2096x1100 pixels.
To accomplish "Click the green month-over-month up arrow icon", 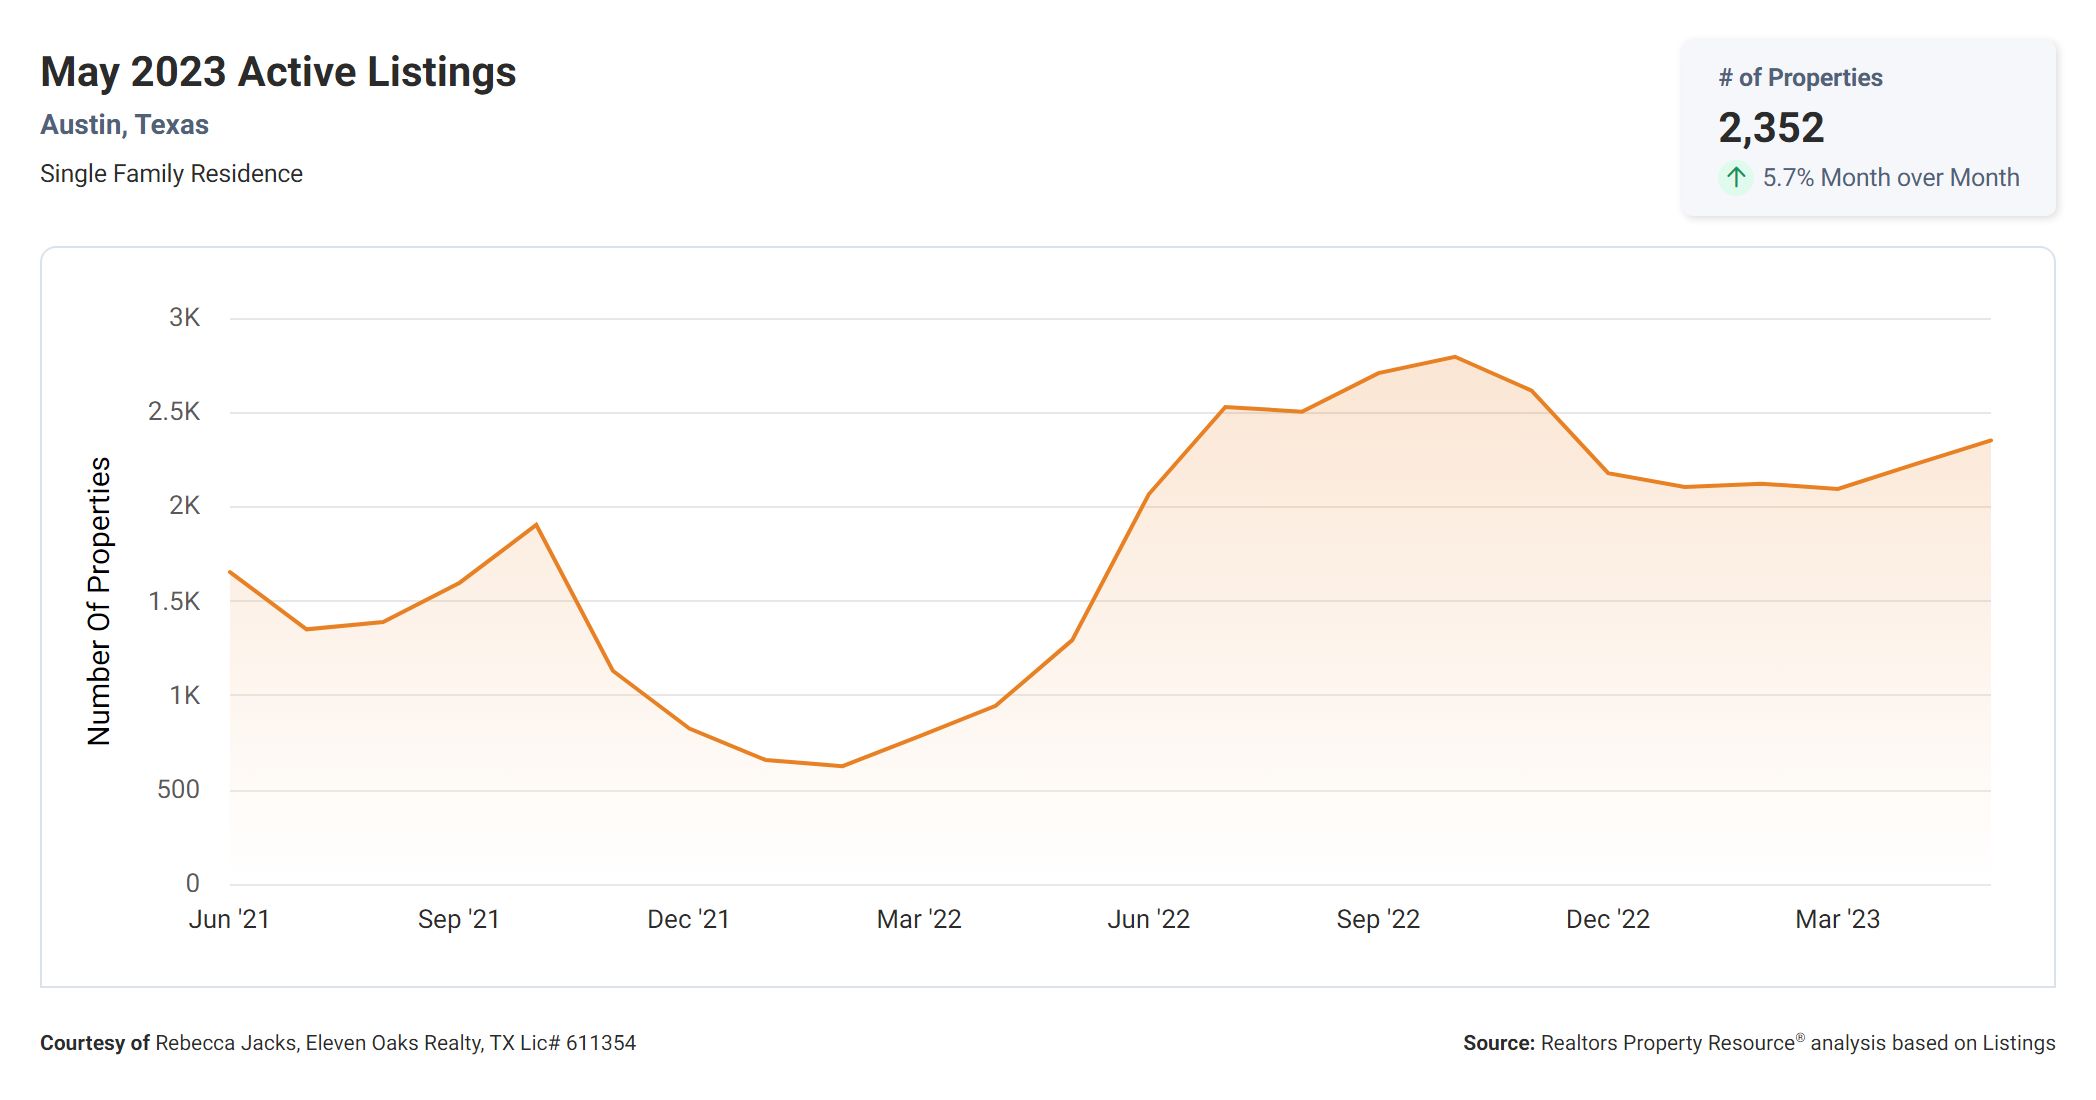I will coord(1736,178).
